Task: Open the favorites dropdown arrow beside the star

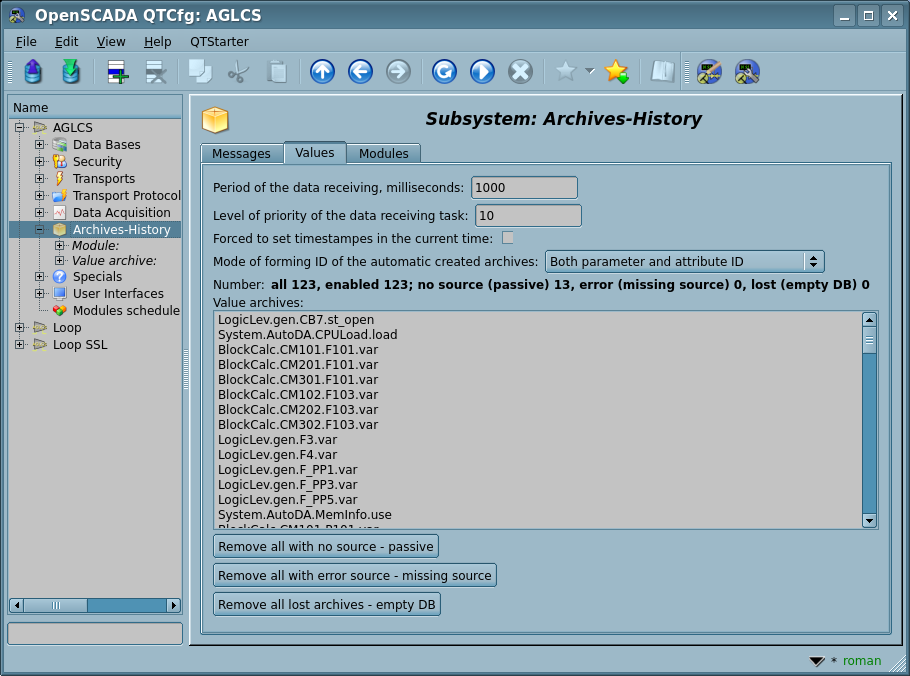Action: pos(590,71)
